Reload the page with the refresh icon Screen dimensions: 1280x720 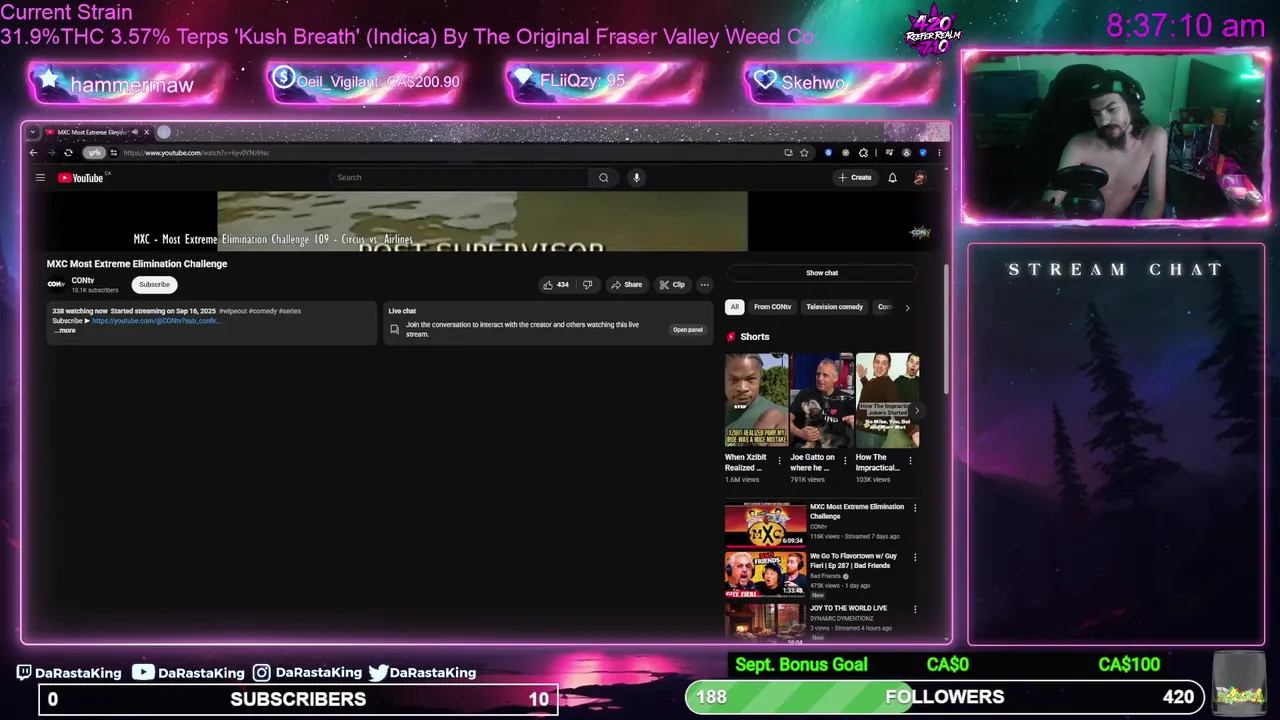click(68, 153)
